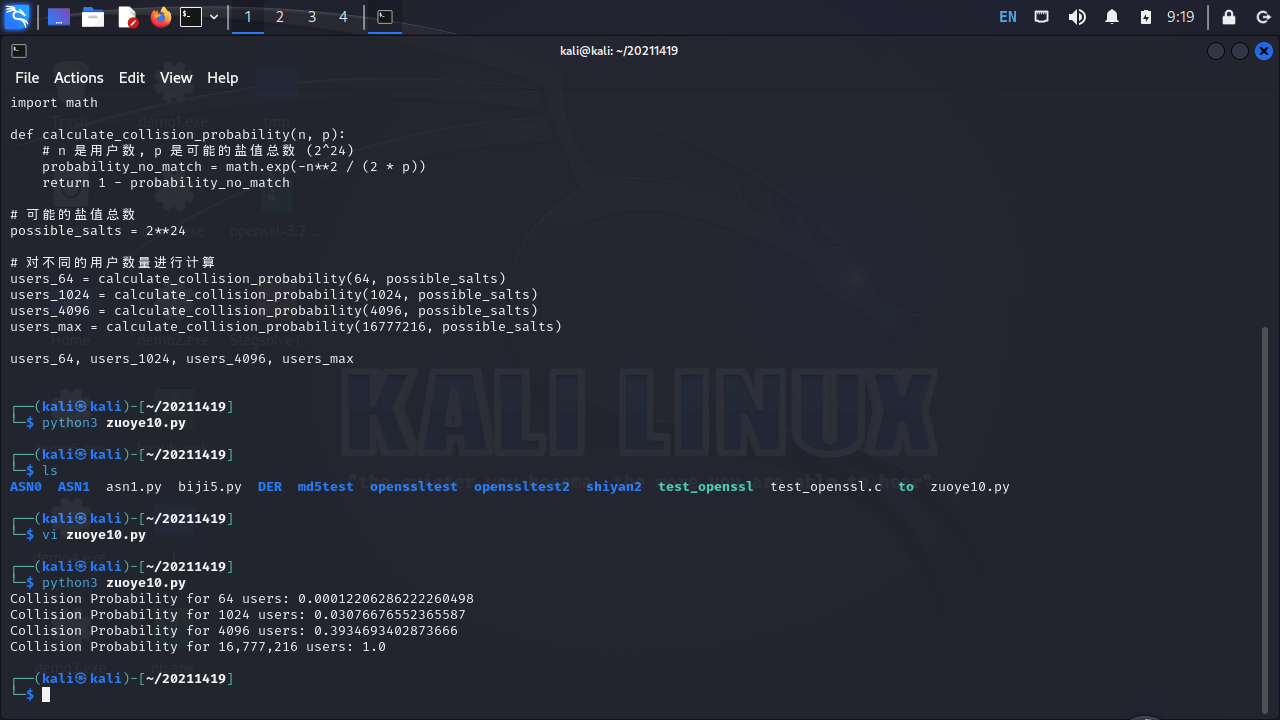Open the View menu

[x=176, y=78]
